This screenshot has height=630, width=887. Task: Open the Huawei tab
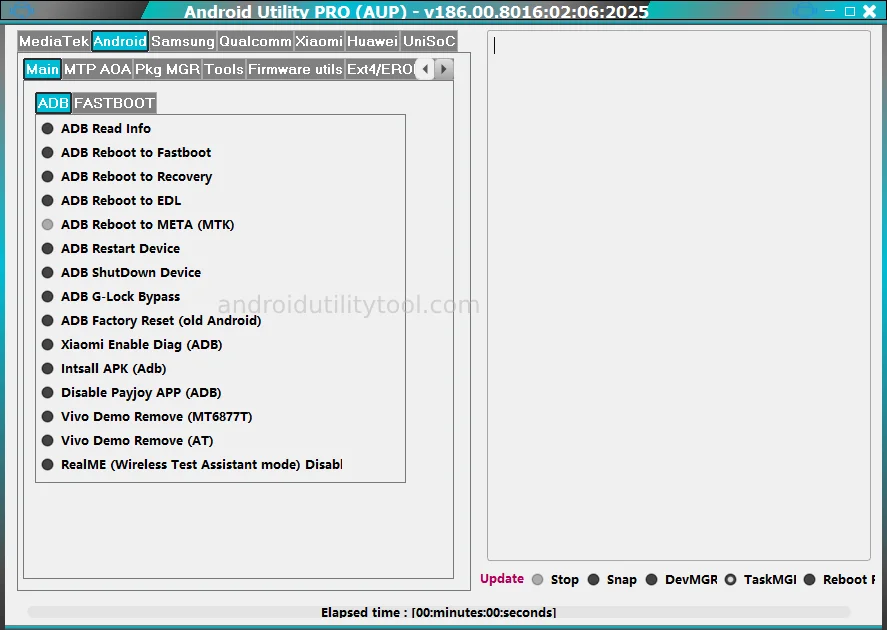coord(373,41)
